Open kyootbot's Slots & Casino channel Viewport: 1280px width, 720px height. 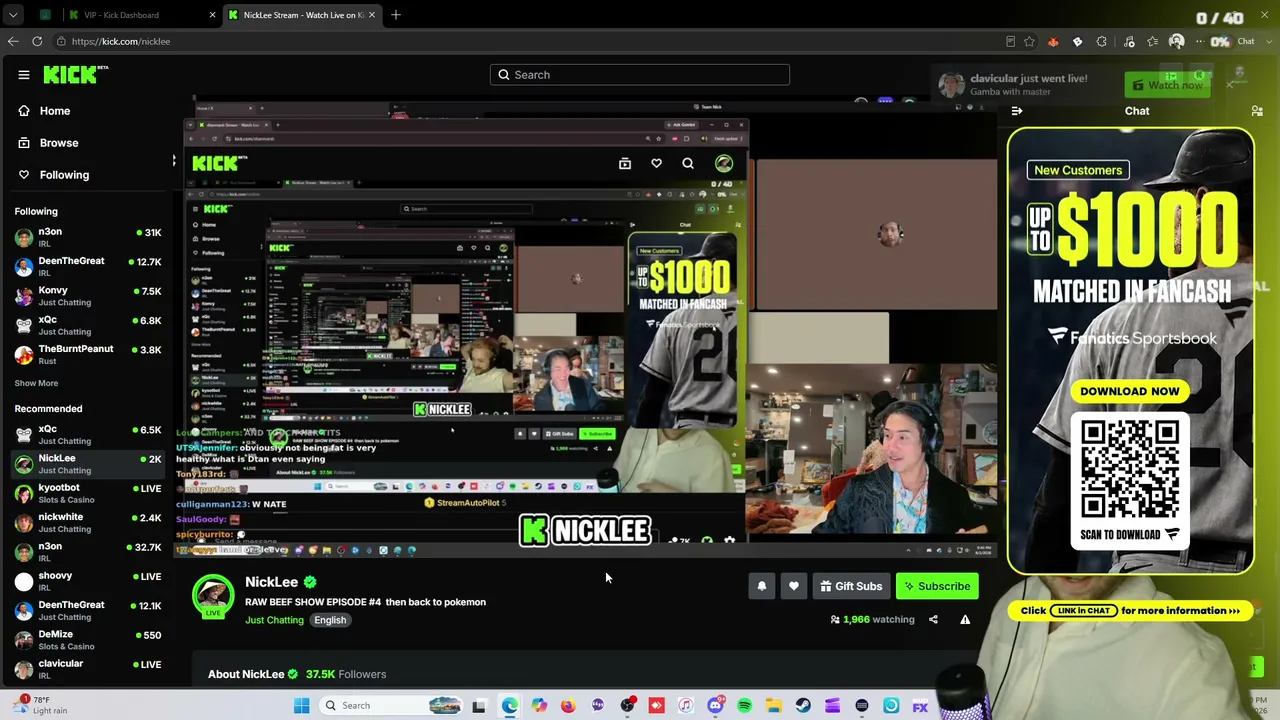tap(88, 493)
